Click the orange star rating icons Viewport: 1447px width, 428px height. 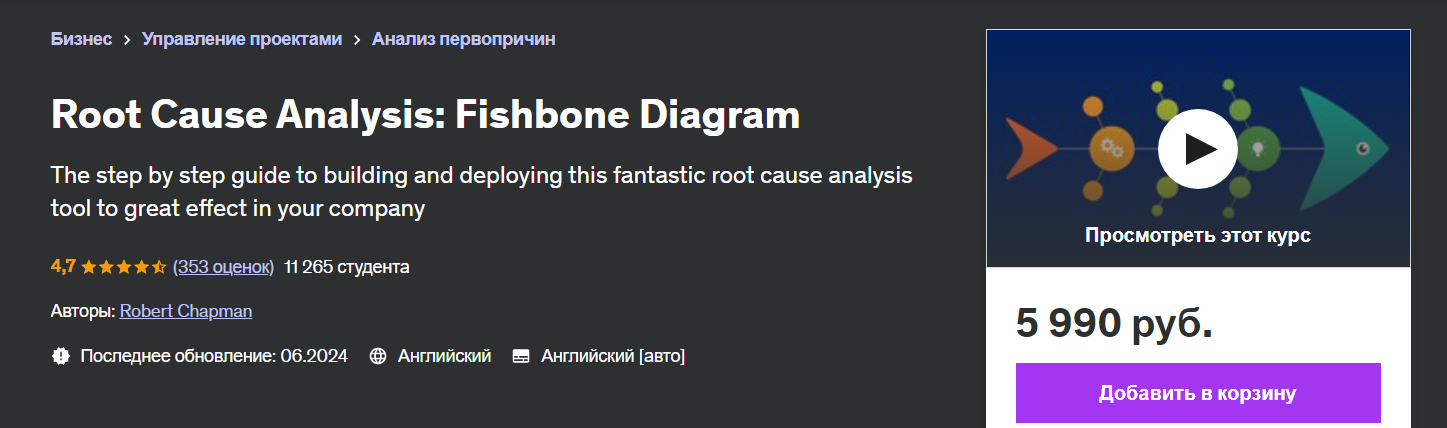tap(123, 267)
